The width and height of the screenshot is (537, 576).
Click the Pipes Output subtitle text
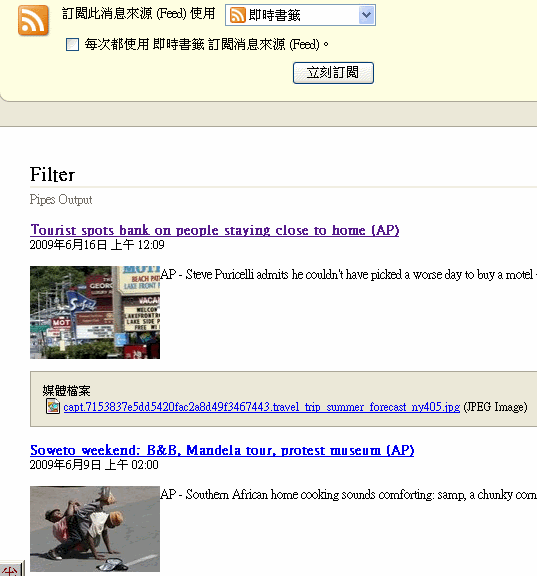coord(61,199)
